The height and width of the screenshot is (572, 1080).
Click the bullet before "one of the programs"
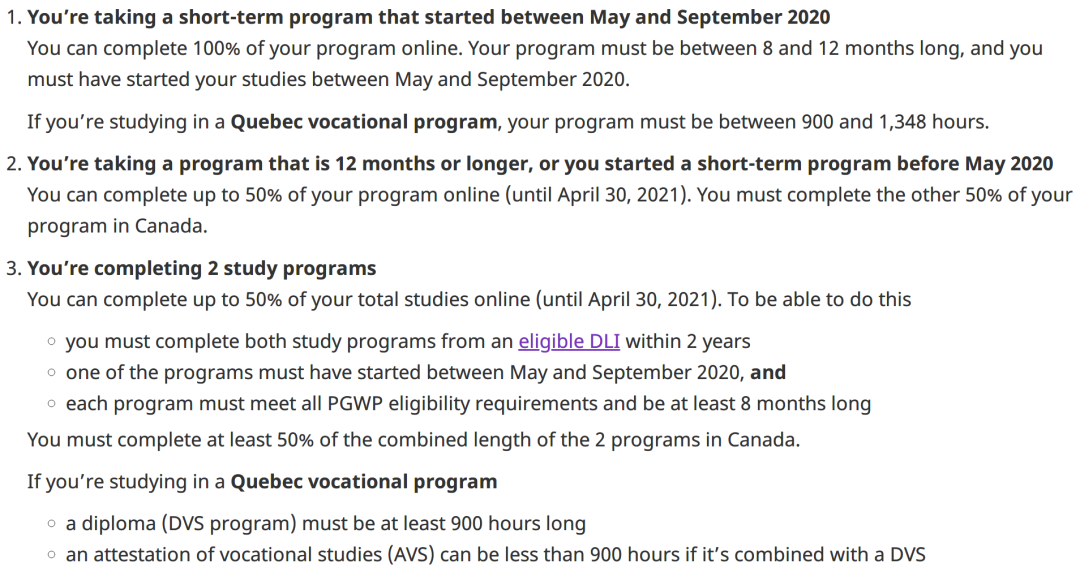(x=51, y=373)
